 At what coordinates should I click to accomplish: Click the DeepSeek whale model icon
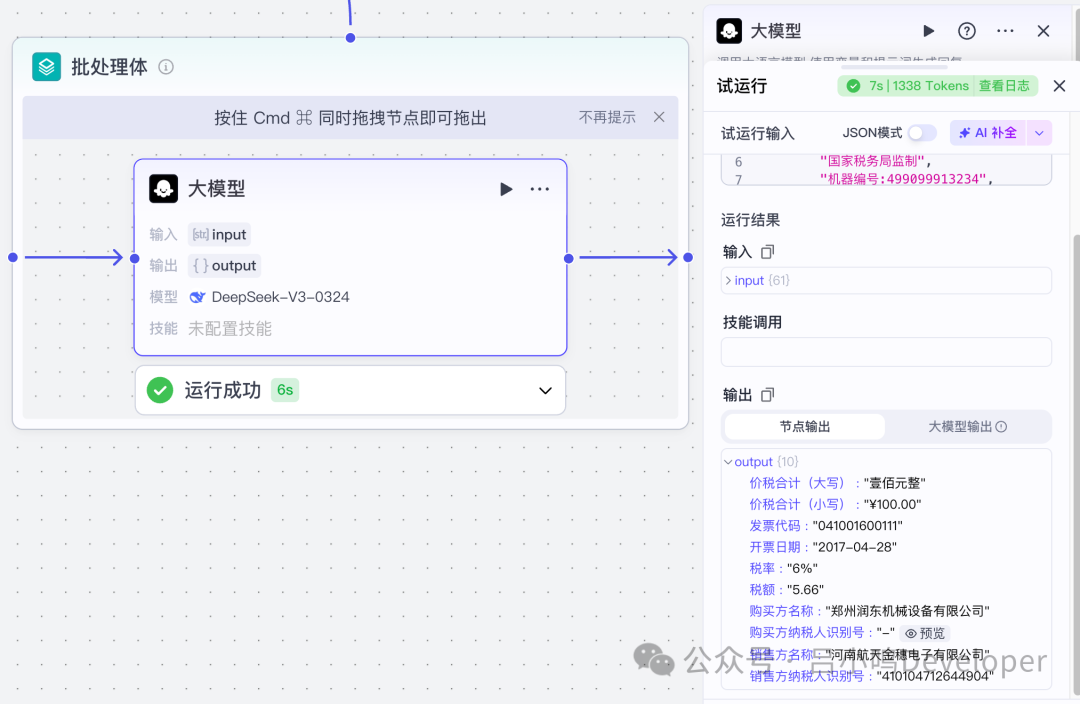[197, 297]
